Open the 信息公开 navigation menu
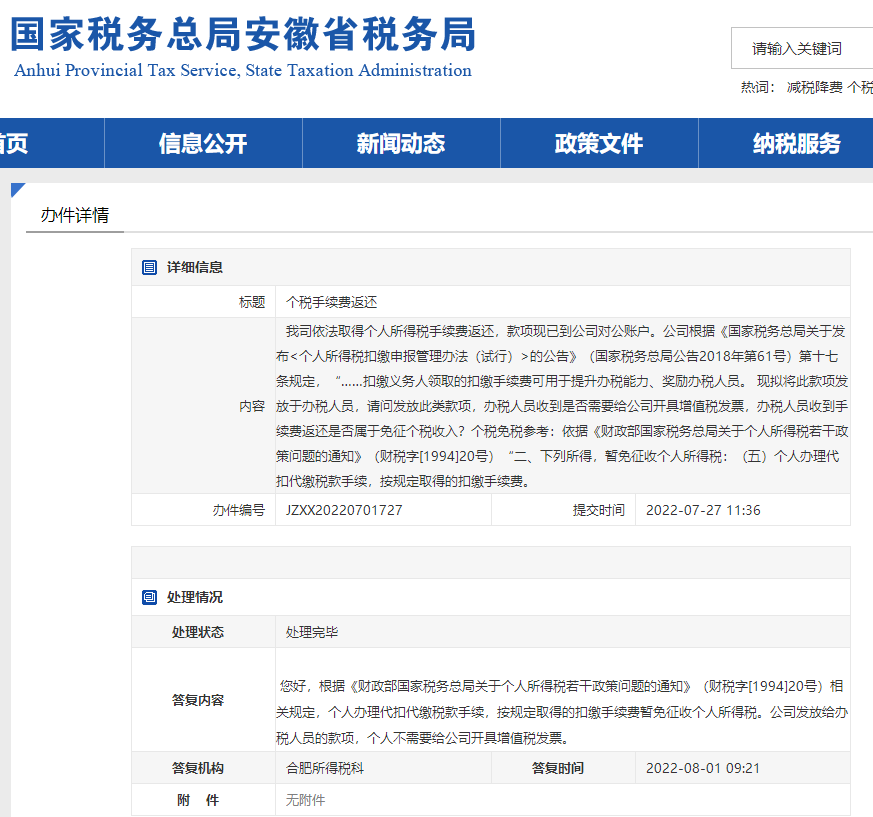Viewport: 873px width, 817px height. point(203,143)
